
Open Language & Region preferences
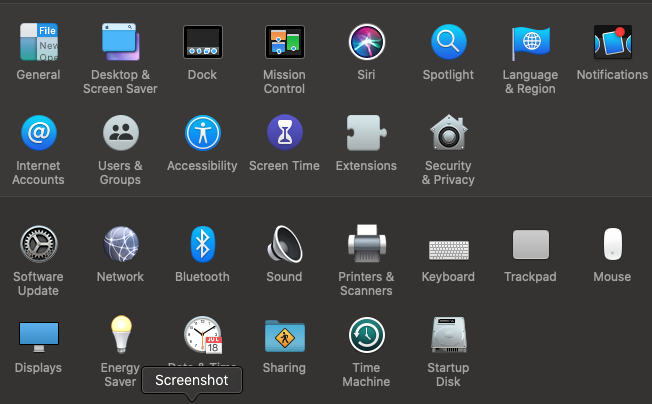pyautogui.click(x=531, y=43)
